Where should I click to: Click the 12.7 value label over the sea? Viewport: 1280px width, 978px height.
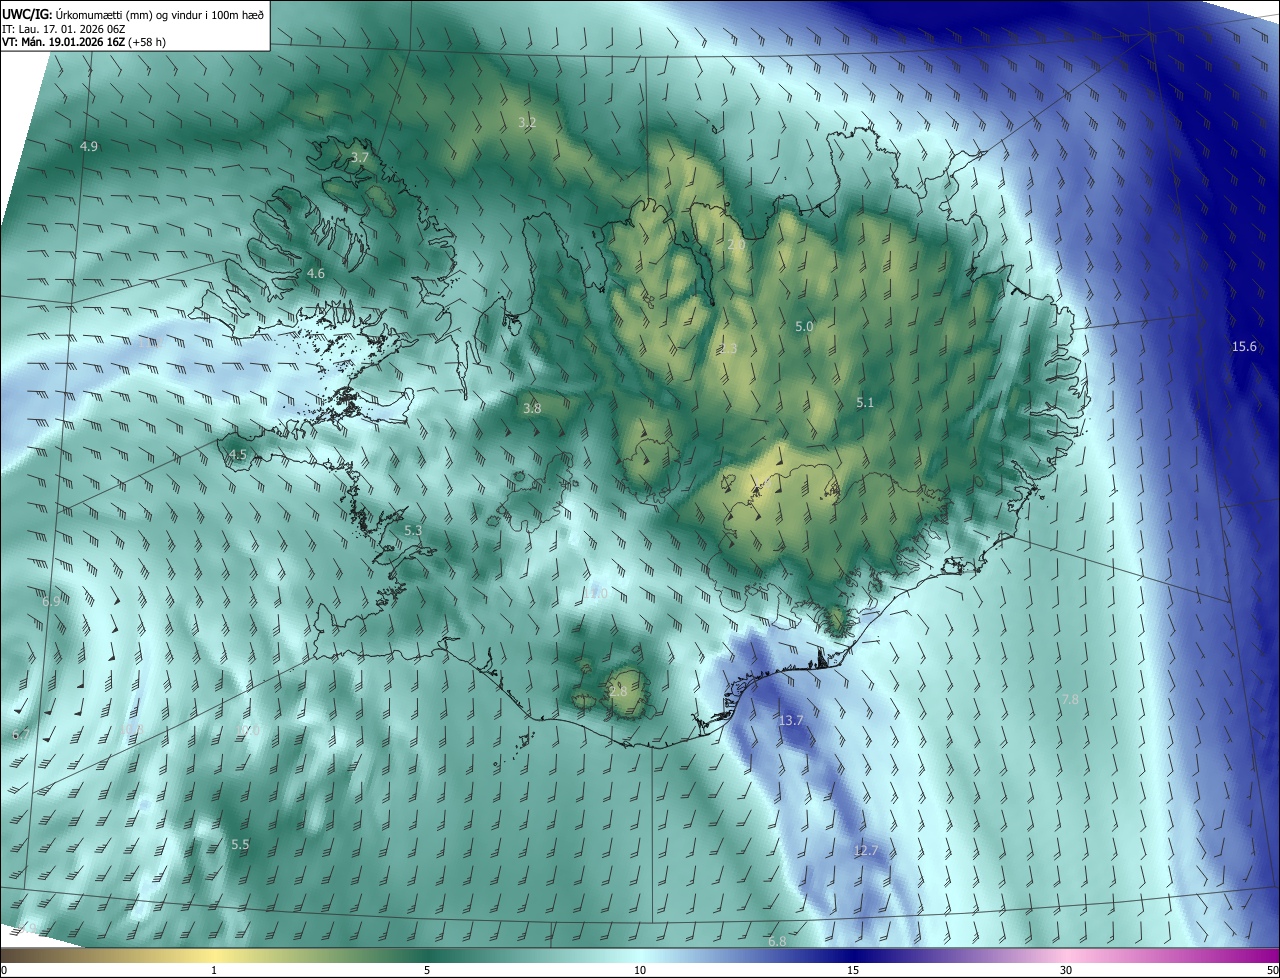point(865,850)
